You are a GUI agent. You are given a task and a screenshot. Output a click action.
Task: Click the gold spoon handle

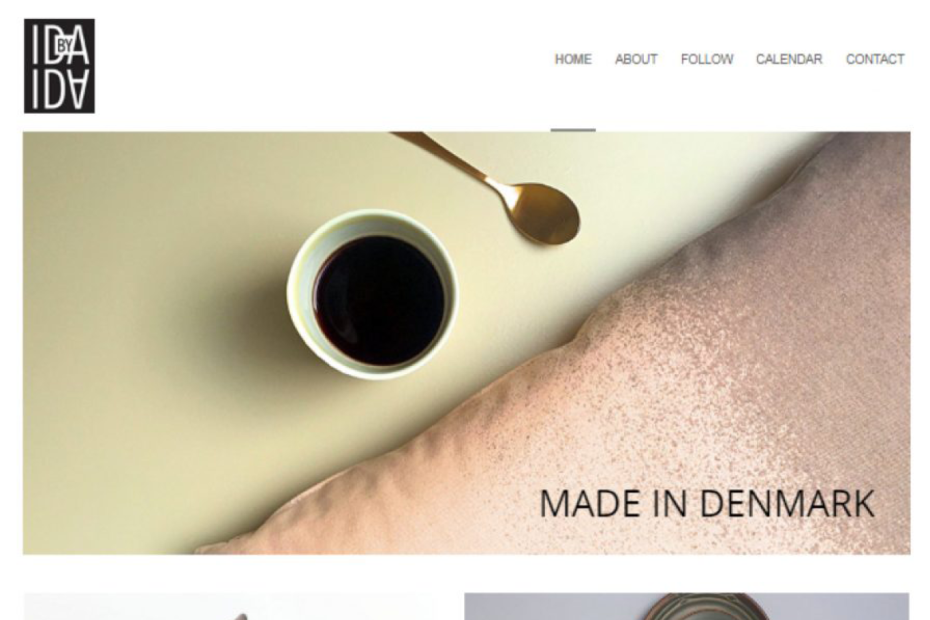click(451, 157)
